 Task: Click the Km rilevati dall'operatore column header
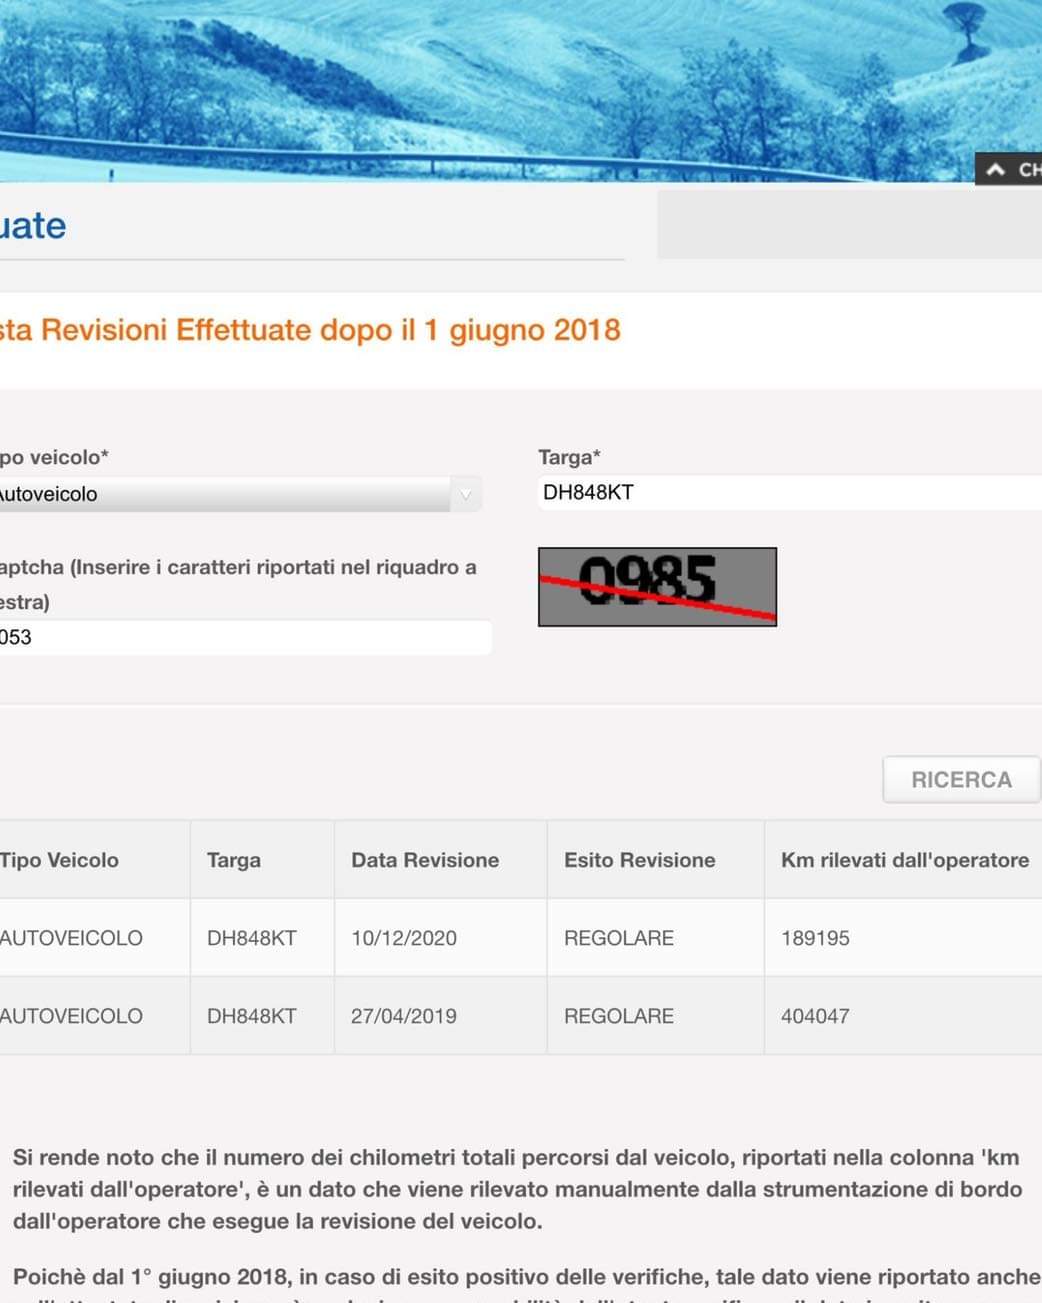pos(905,860)
